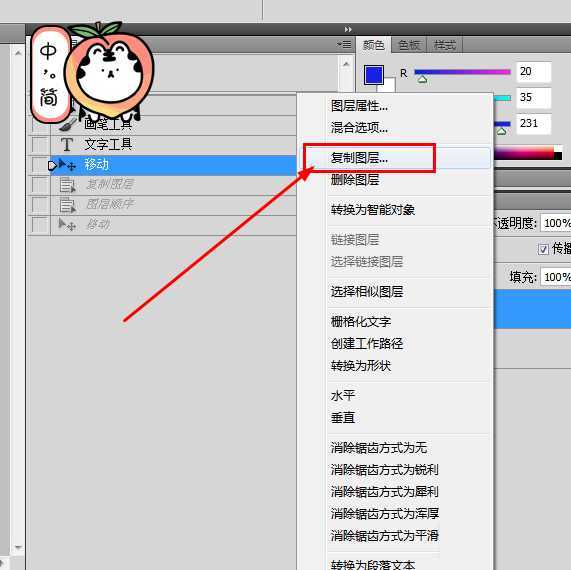
Task: Click the 不透明度 field showing 100%
Action: (556, 223)
